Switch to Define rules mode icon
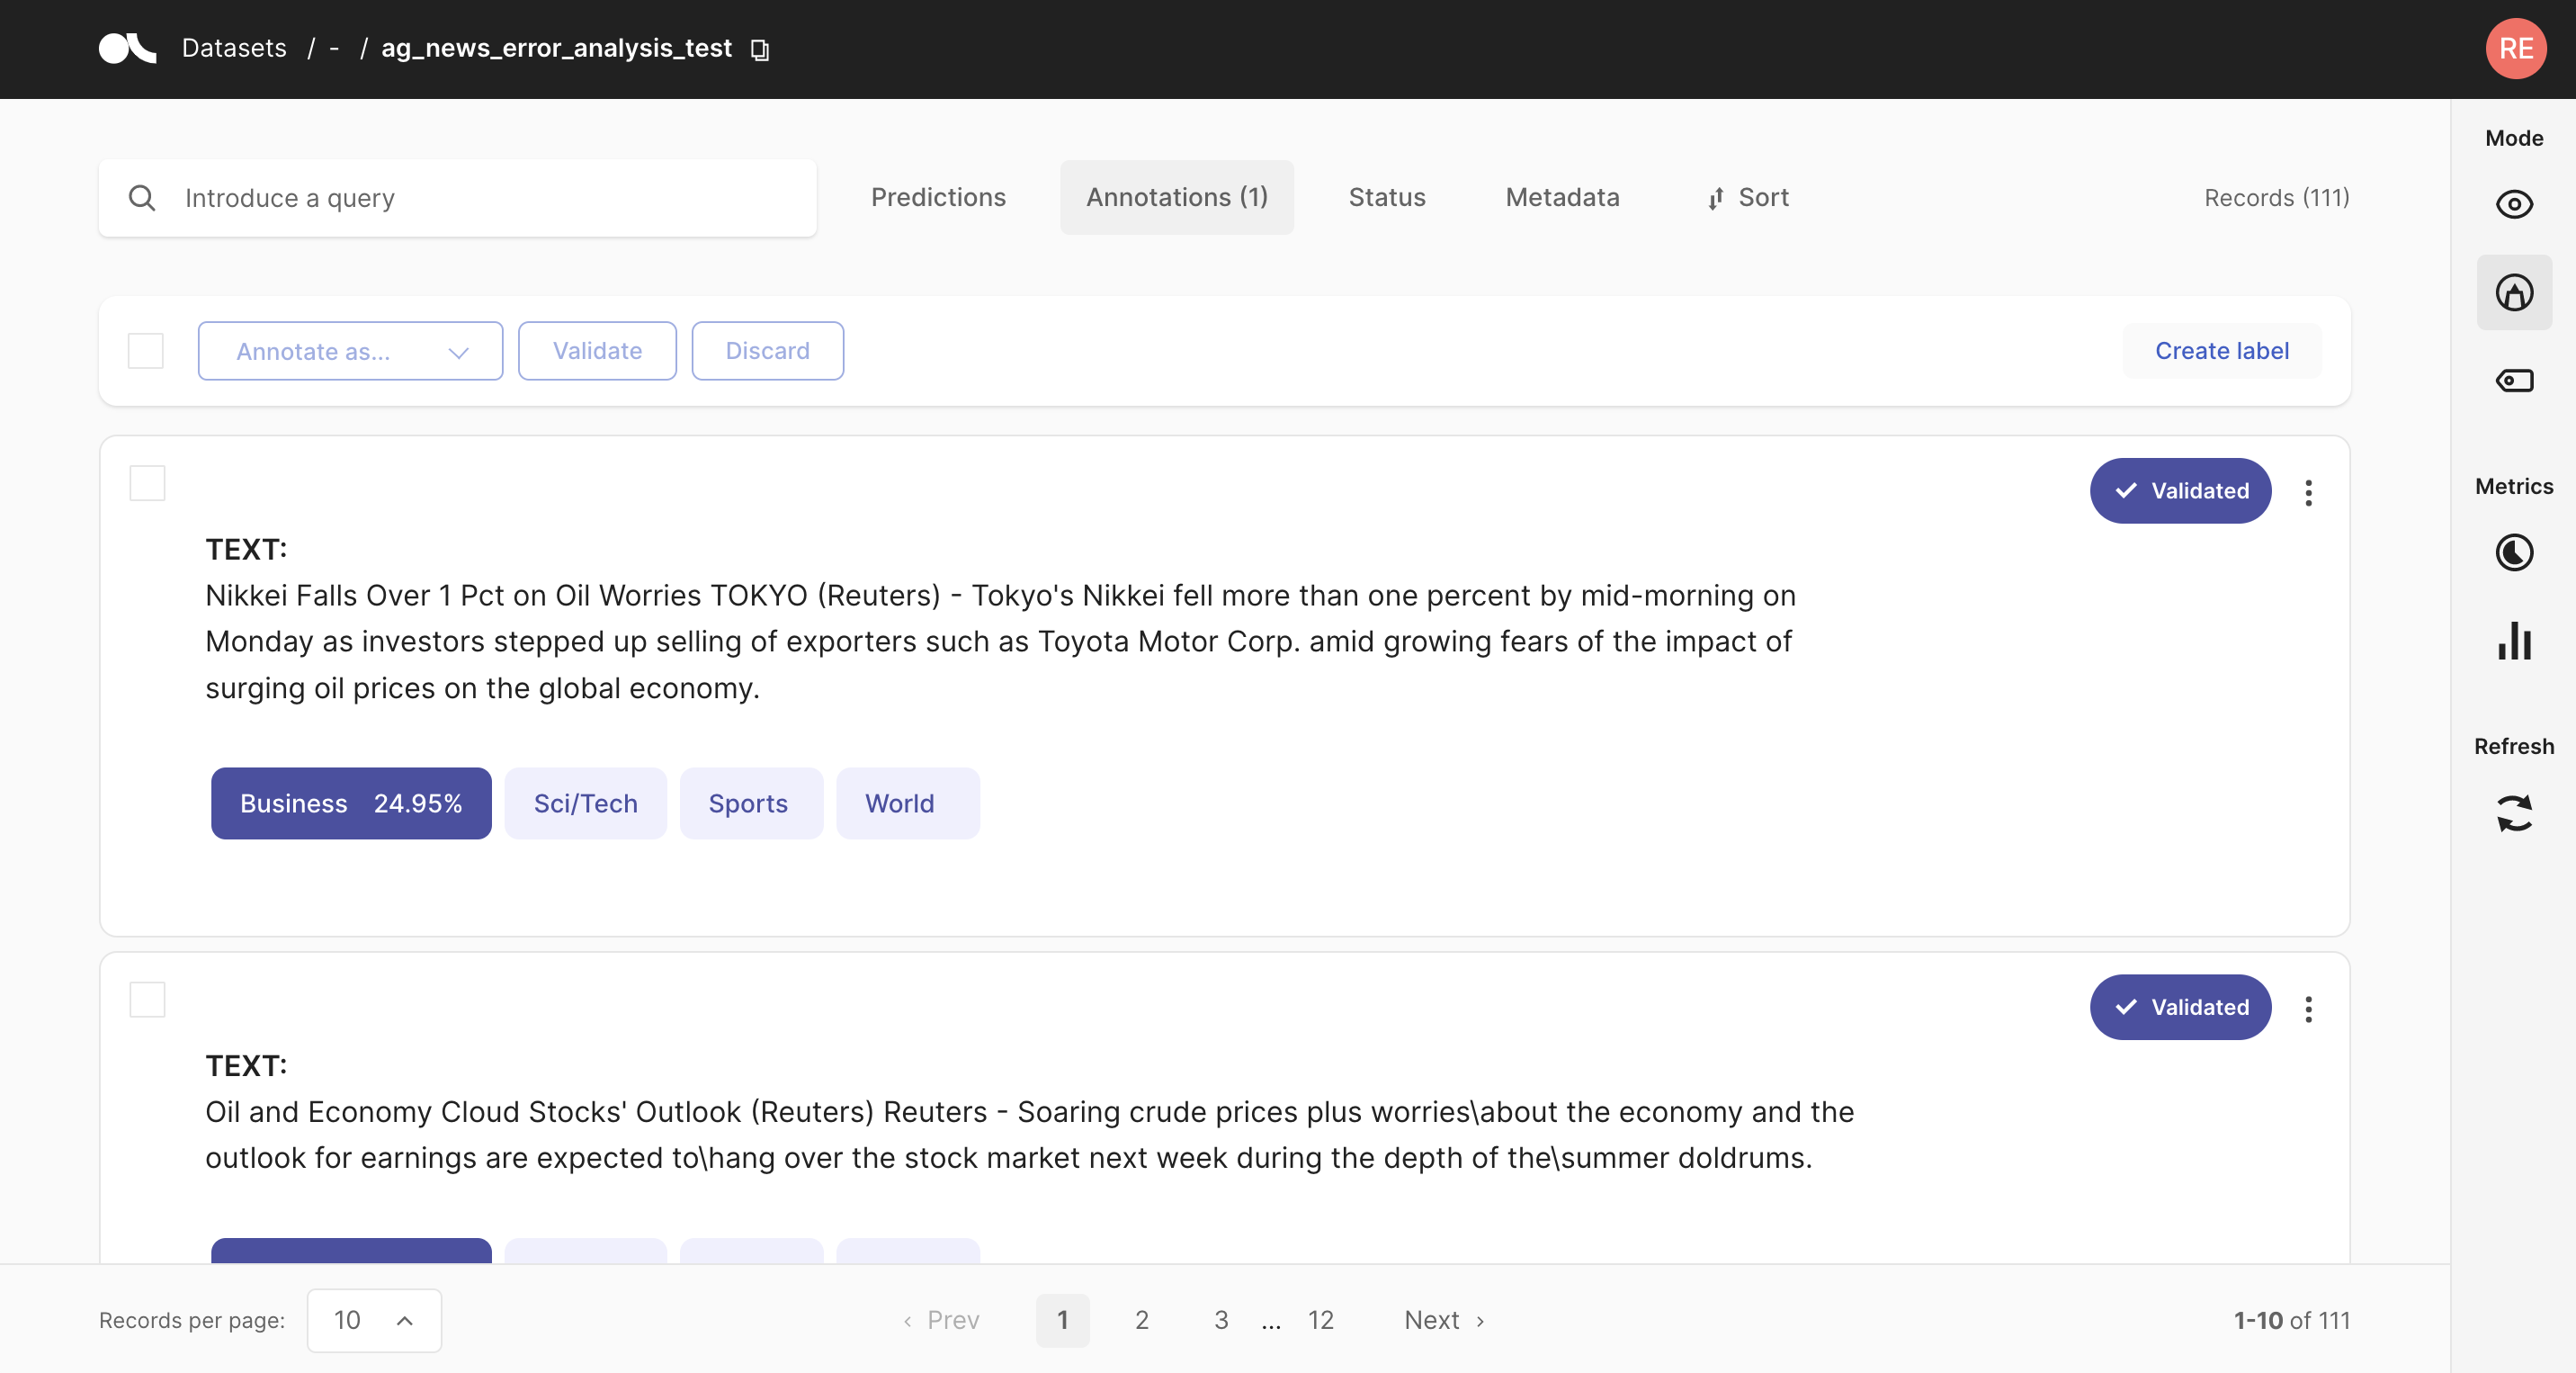Image resolution: width=2576 pixels, height=1373 pixels. click(2514, 381)
